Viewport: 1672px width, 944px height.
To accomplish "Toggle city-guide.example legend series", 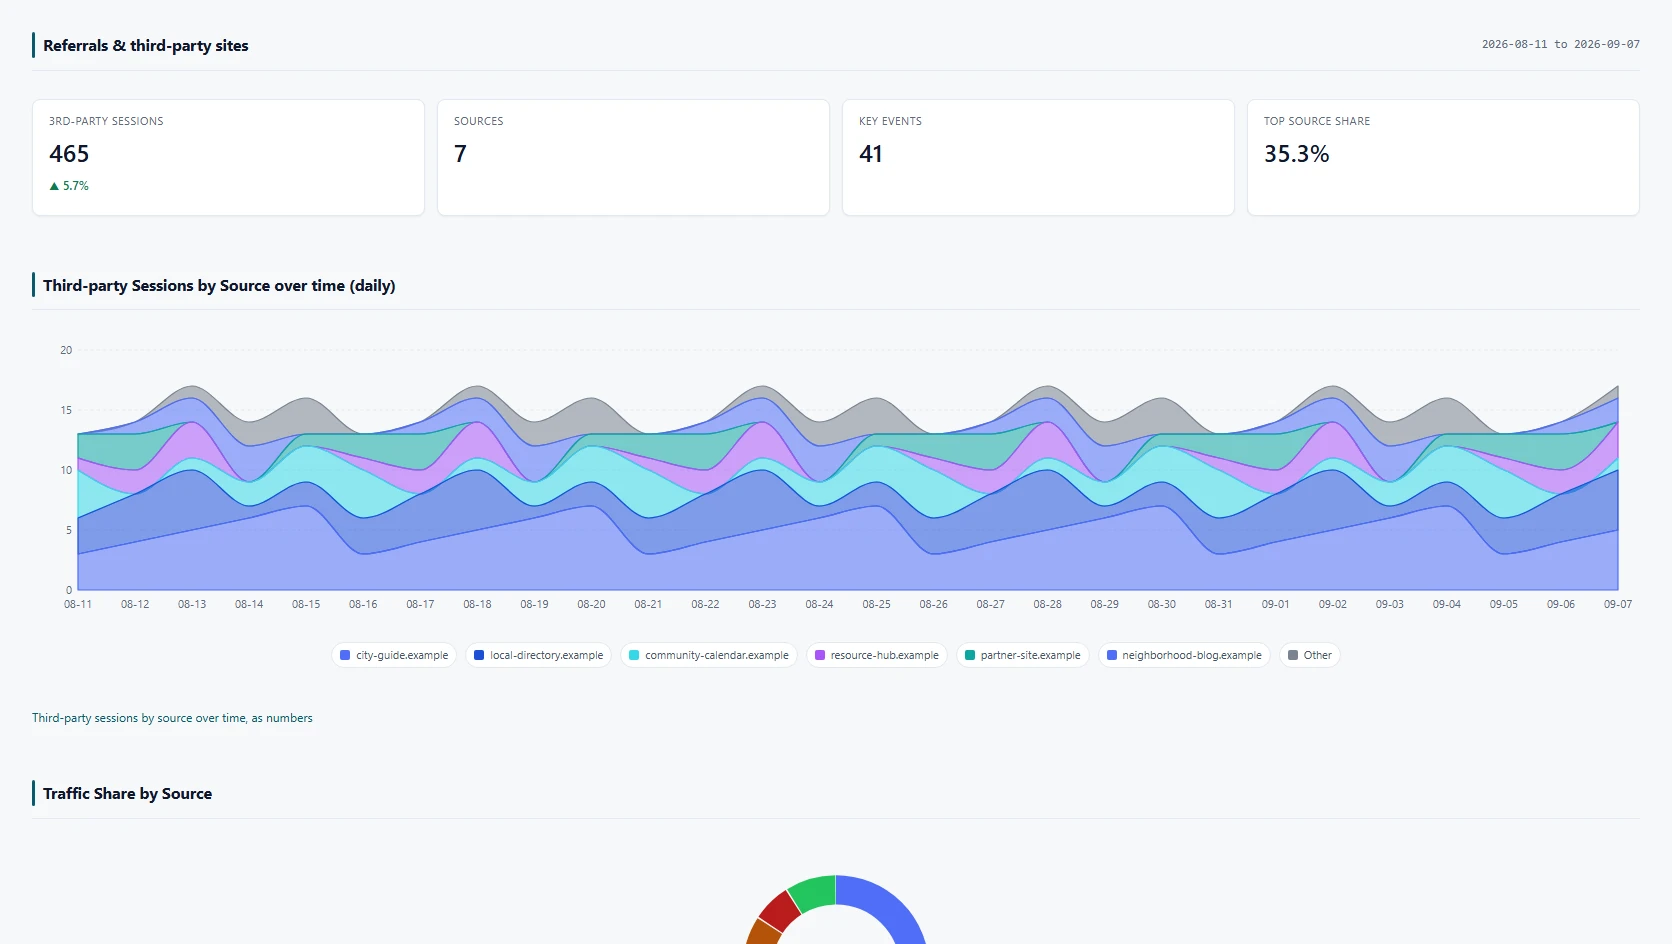I will pyautogui.click(x=394, y=655).
